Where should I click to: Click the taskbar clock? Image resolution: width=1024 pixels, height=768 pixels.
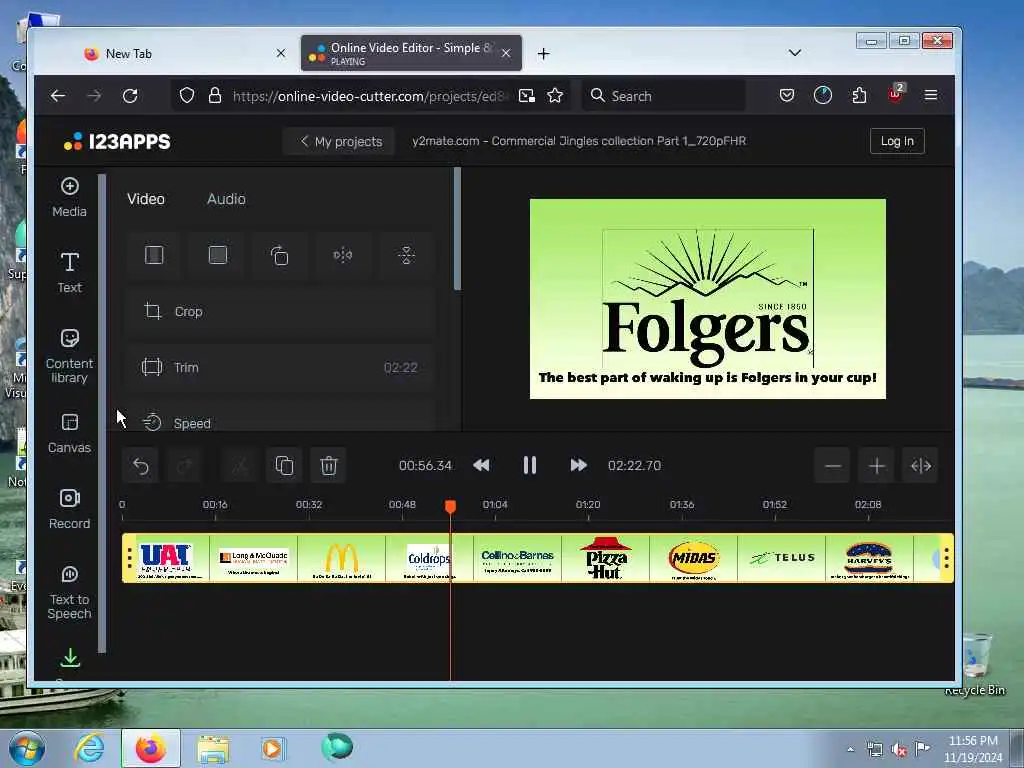pyautogui.click(x=973, y=749)
